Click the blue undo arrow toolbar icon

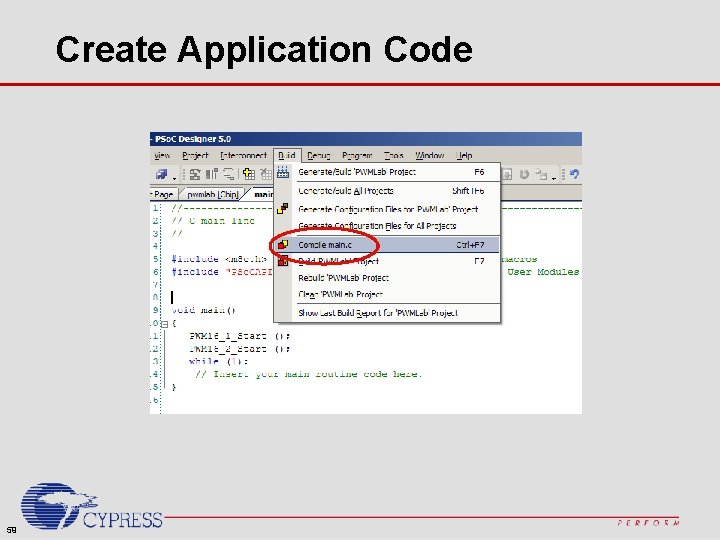tap(574, 174)
